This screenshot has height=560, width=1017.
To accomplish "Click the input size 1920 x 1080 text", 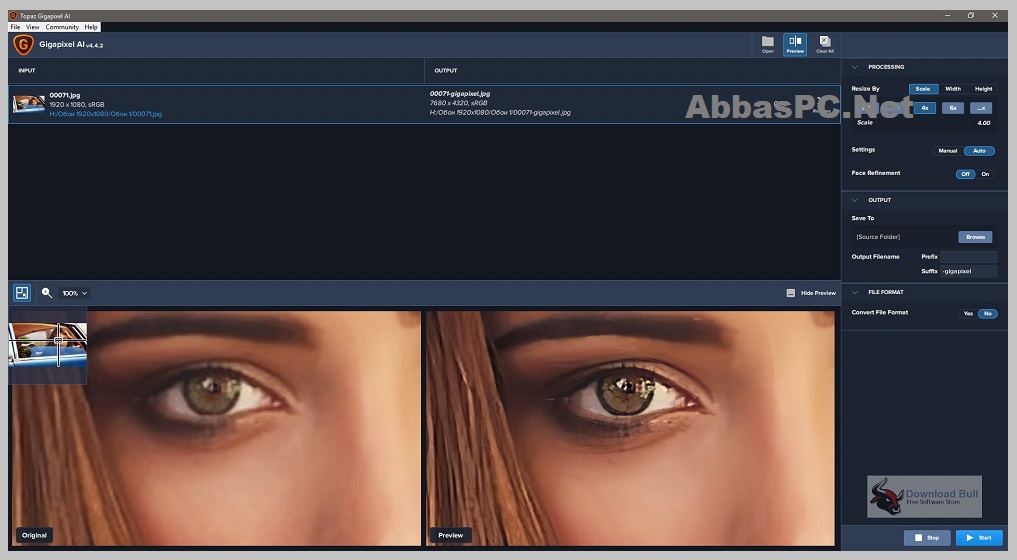I will (77, 104).
